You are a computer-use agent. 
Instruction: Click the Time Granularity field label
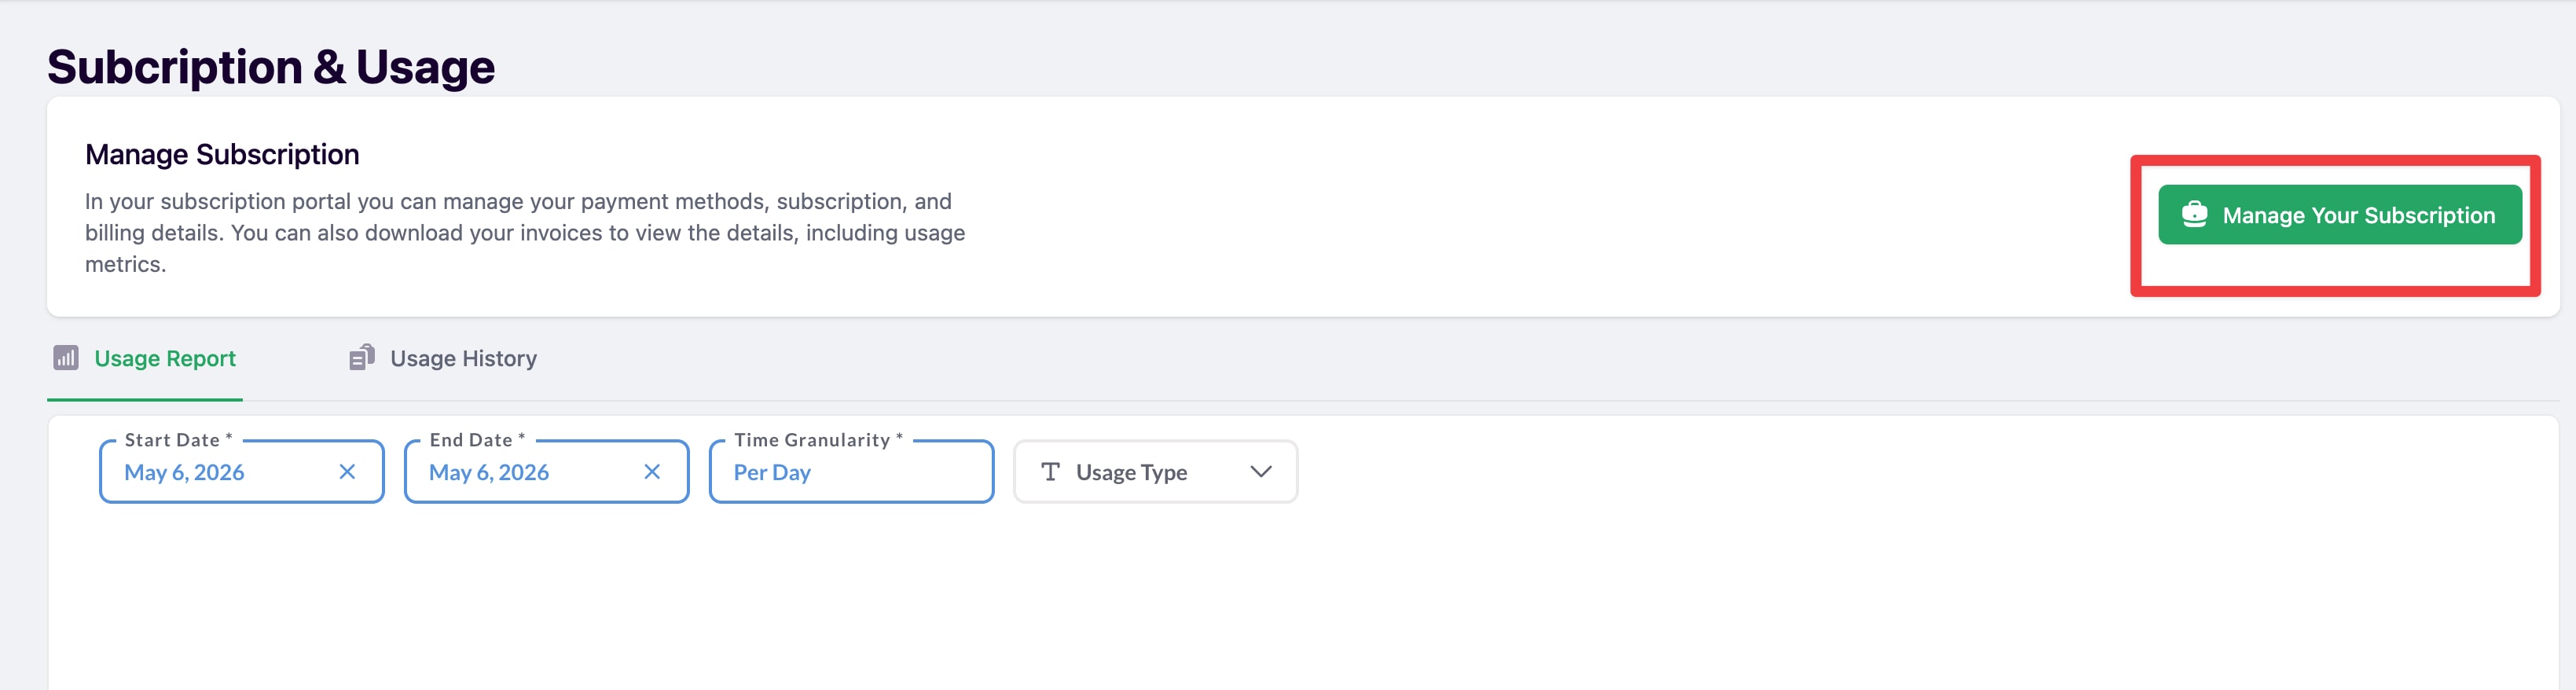818,440
